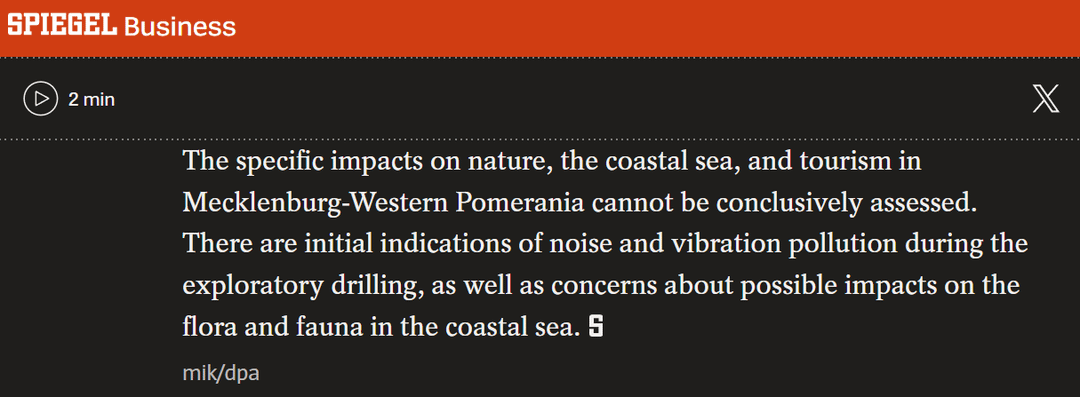Click the '2 min' audio duration label
The height and width of the screenshot is (397, 1080).
click(x=92, y=99)
